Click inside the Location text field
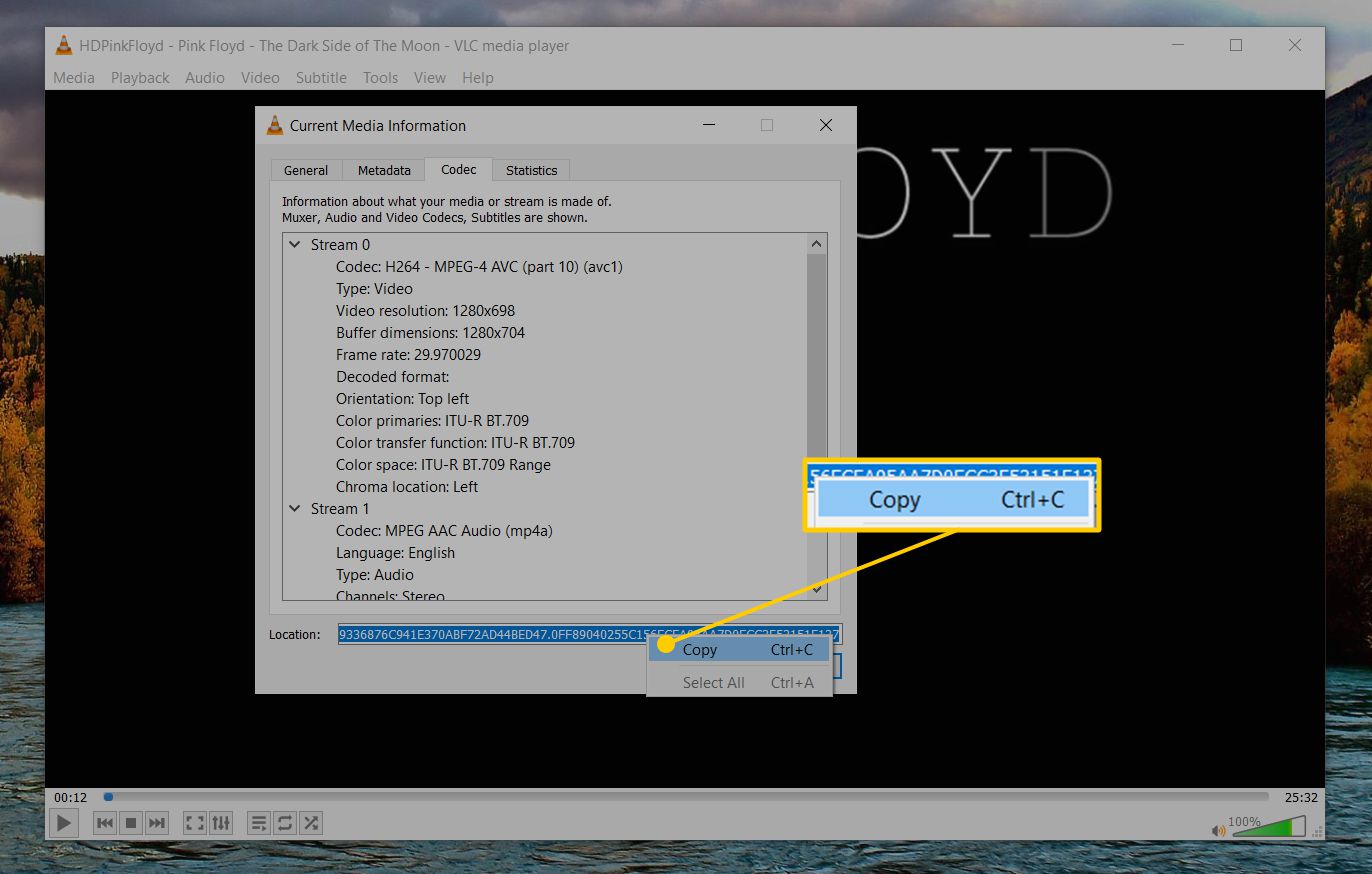1372x874 pixels. pos(590,634)
